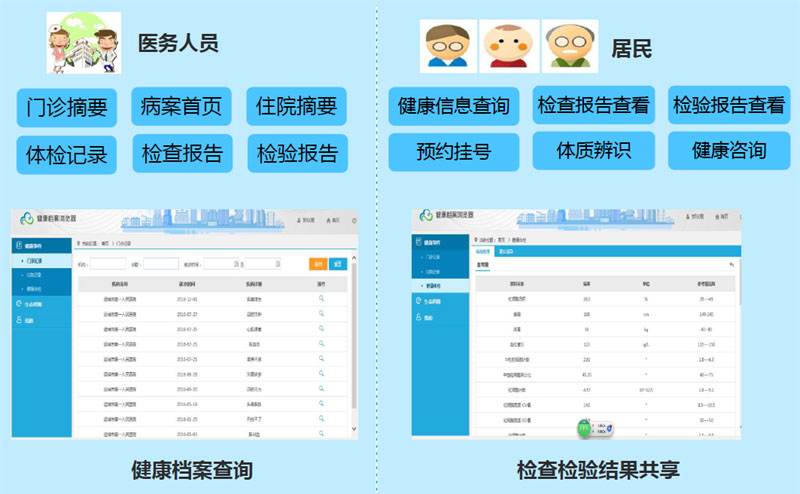
Task: Choose the 检验报告查看 tile
Action: click(x=729, y=104)
